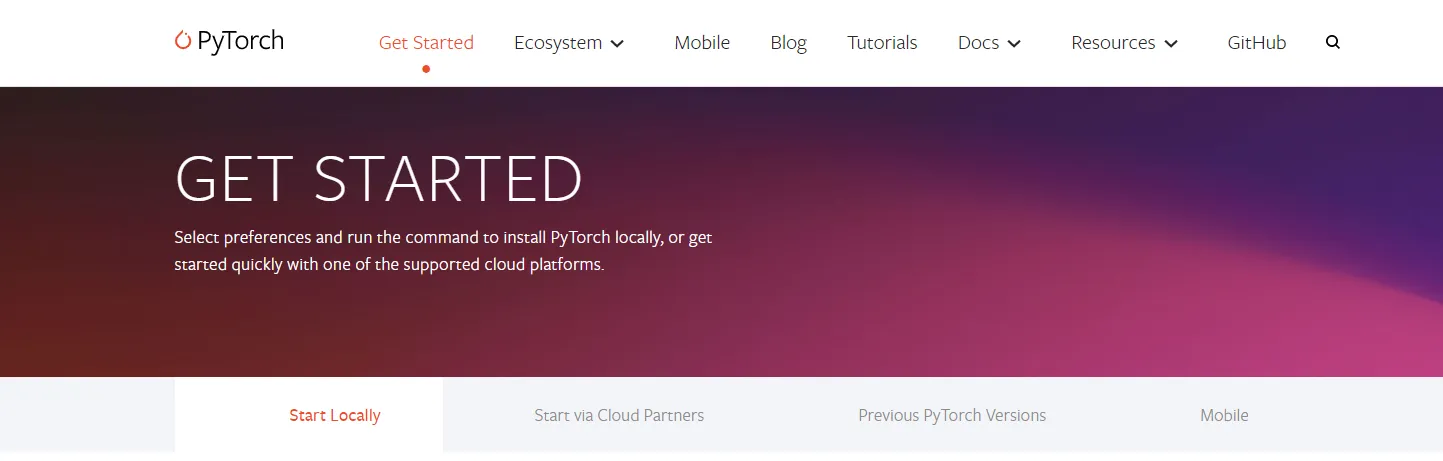
Task: Open the Get Started nav item
Action: click(x=426, y=43)
